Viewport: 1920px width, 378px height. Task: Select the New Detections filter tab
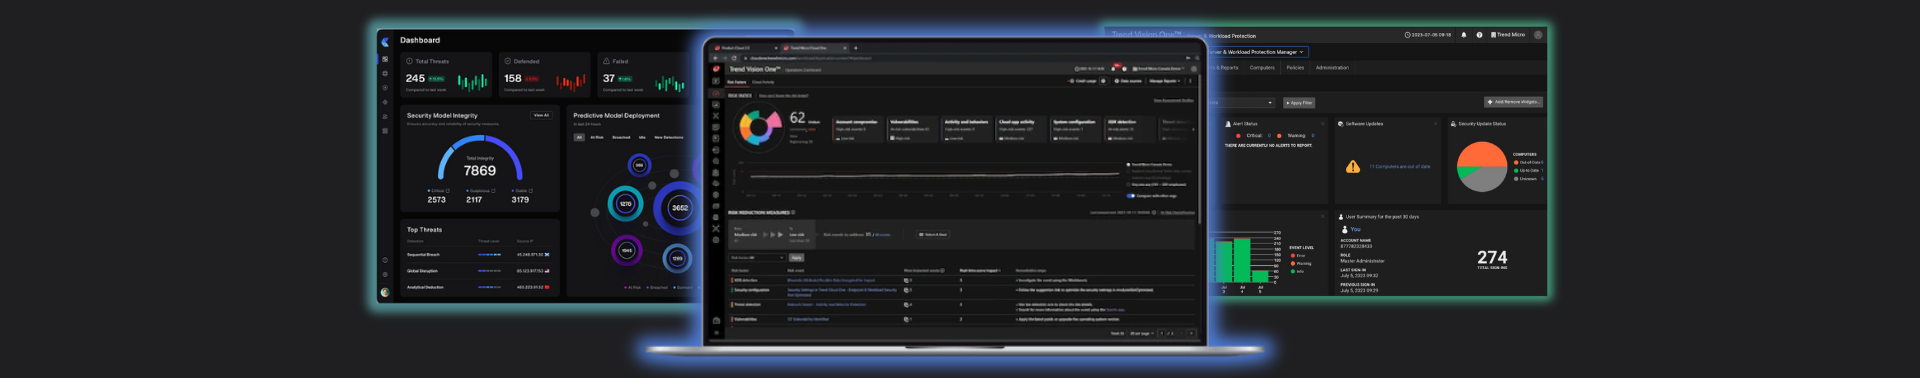tap(669, 137)
